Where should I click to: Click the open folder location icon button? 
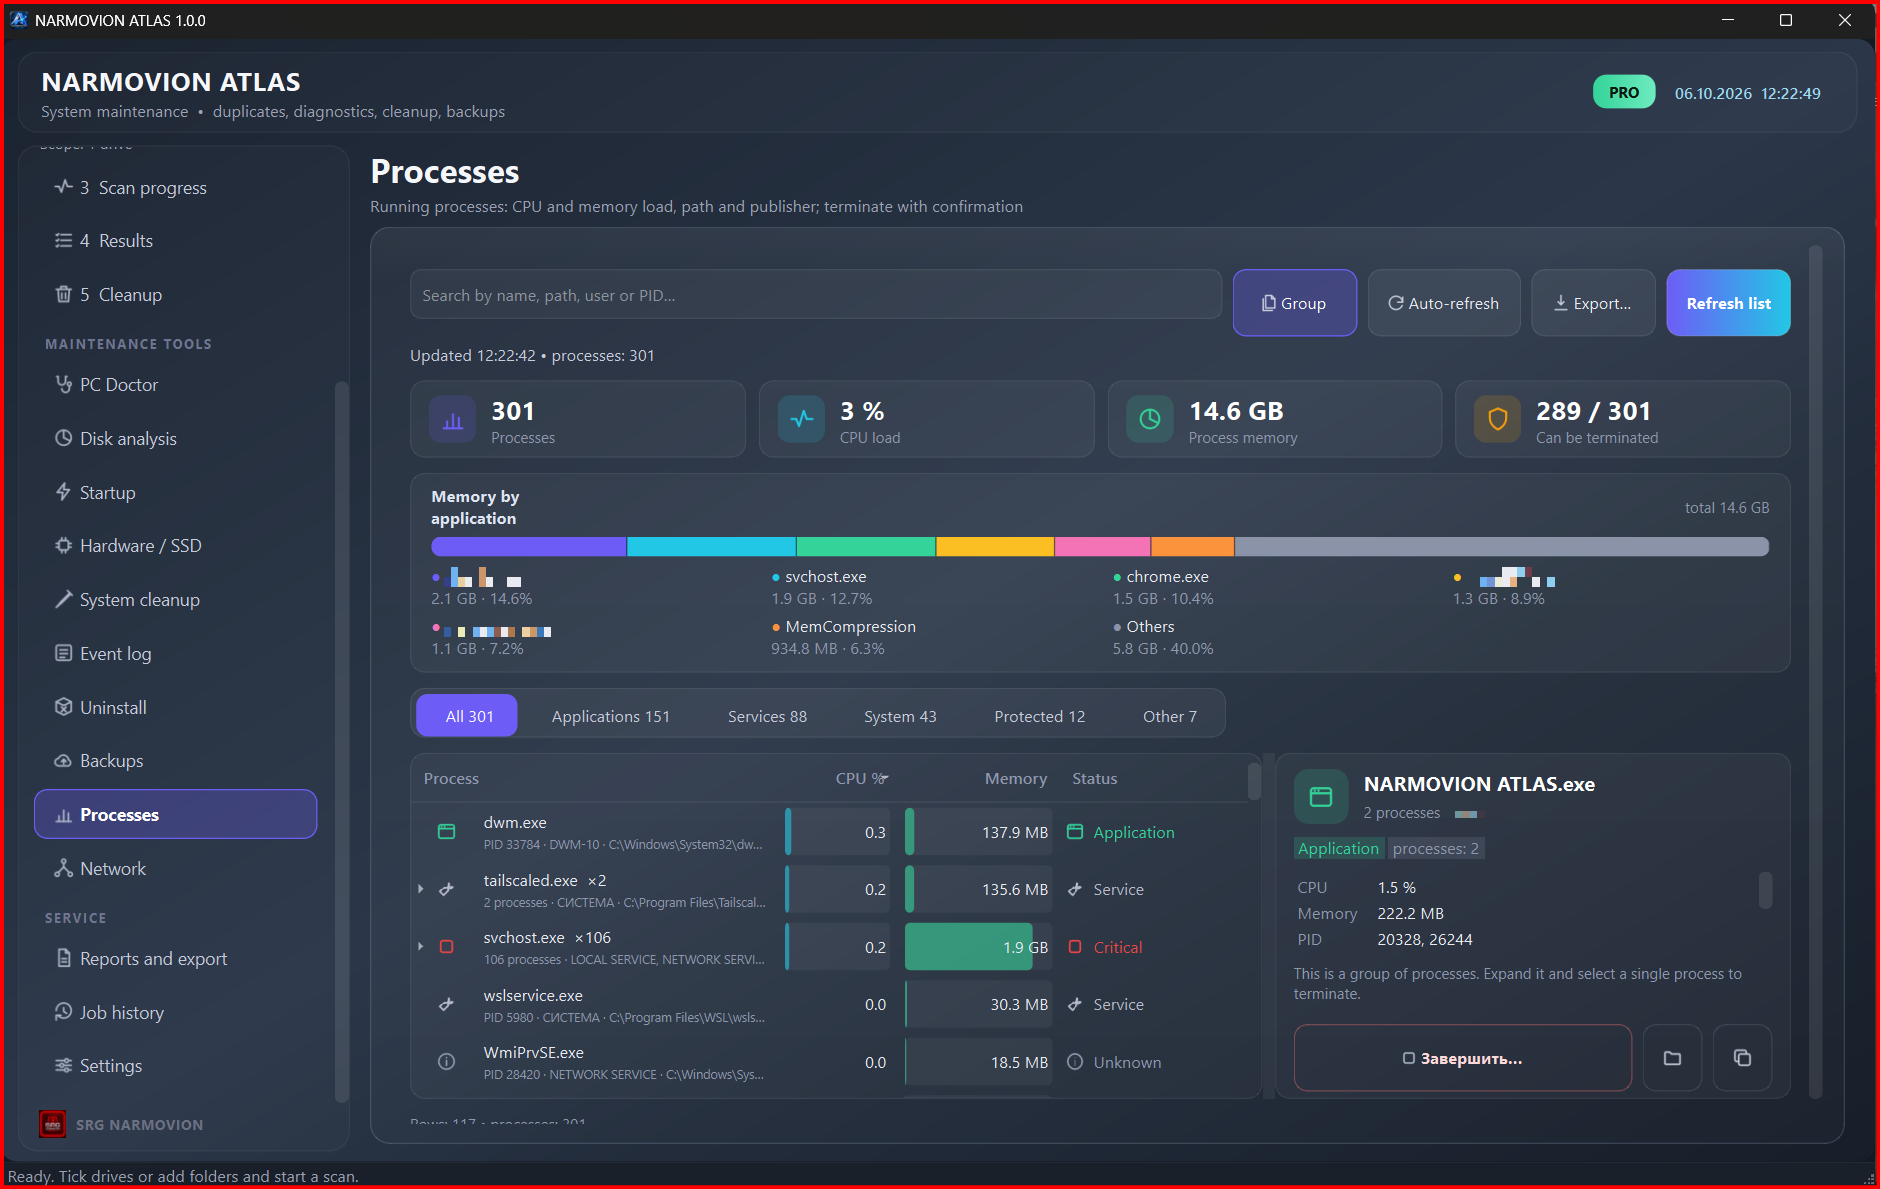[1672, 1058]
